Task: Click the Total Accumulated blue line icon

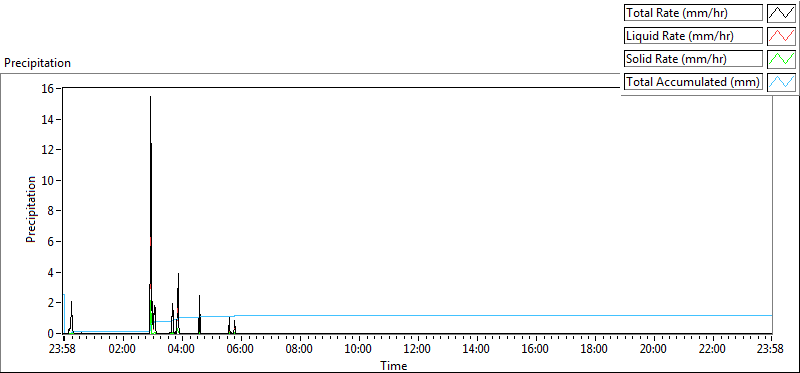Action: tap(781, 82)
